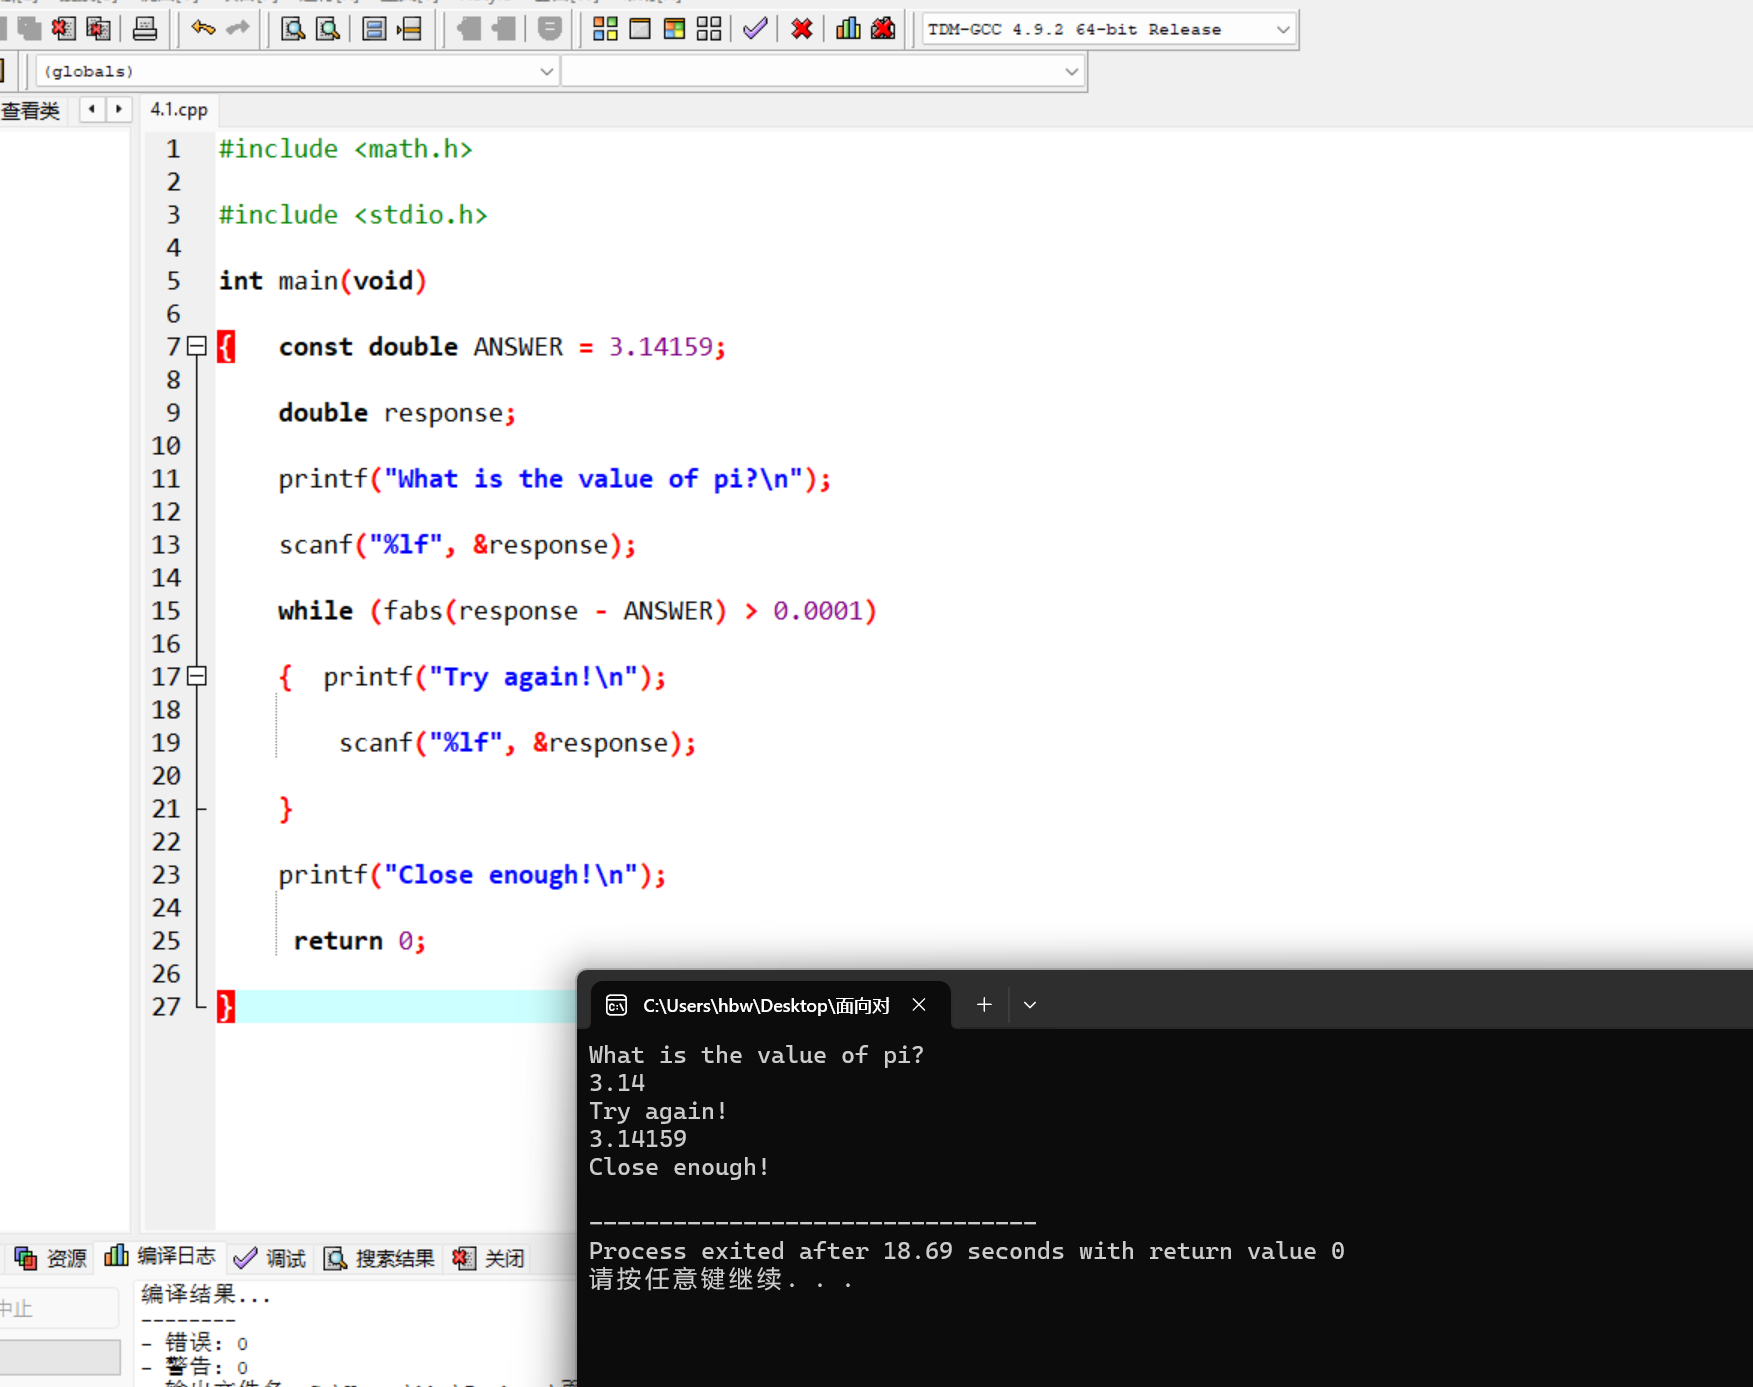1753x1387 pixels.
Task: Click the Redo arrow icon
Action: point(238,28)
